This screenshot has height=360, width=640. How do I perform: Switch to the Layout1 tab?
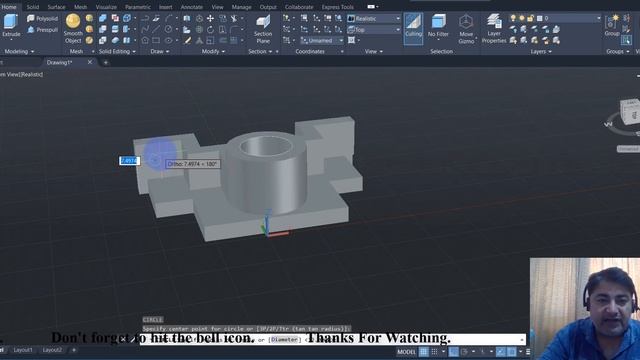(x=23, y=350)
